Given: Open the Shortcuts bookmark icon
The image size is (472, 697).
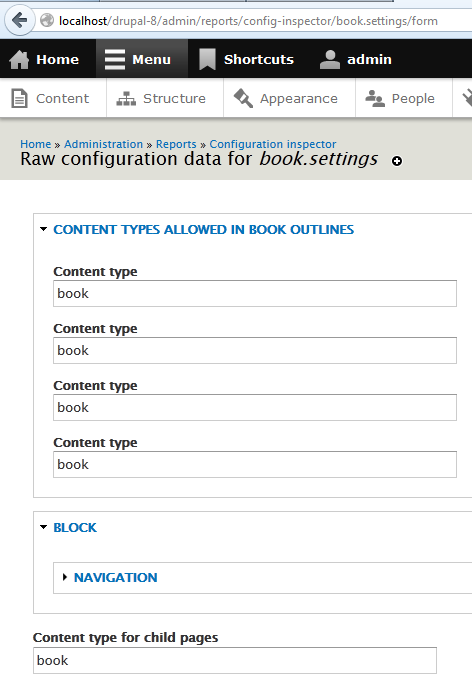Looking at the screenshot, I should point(207,60).
